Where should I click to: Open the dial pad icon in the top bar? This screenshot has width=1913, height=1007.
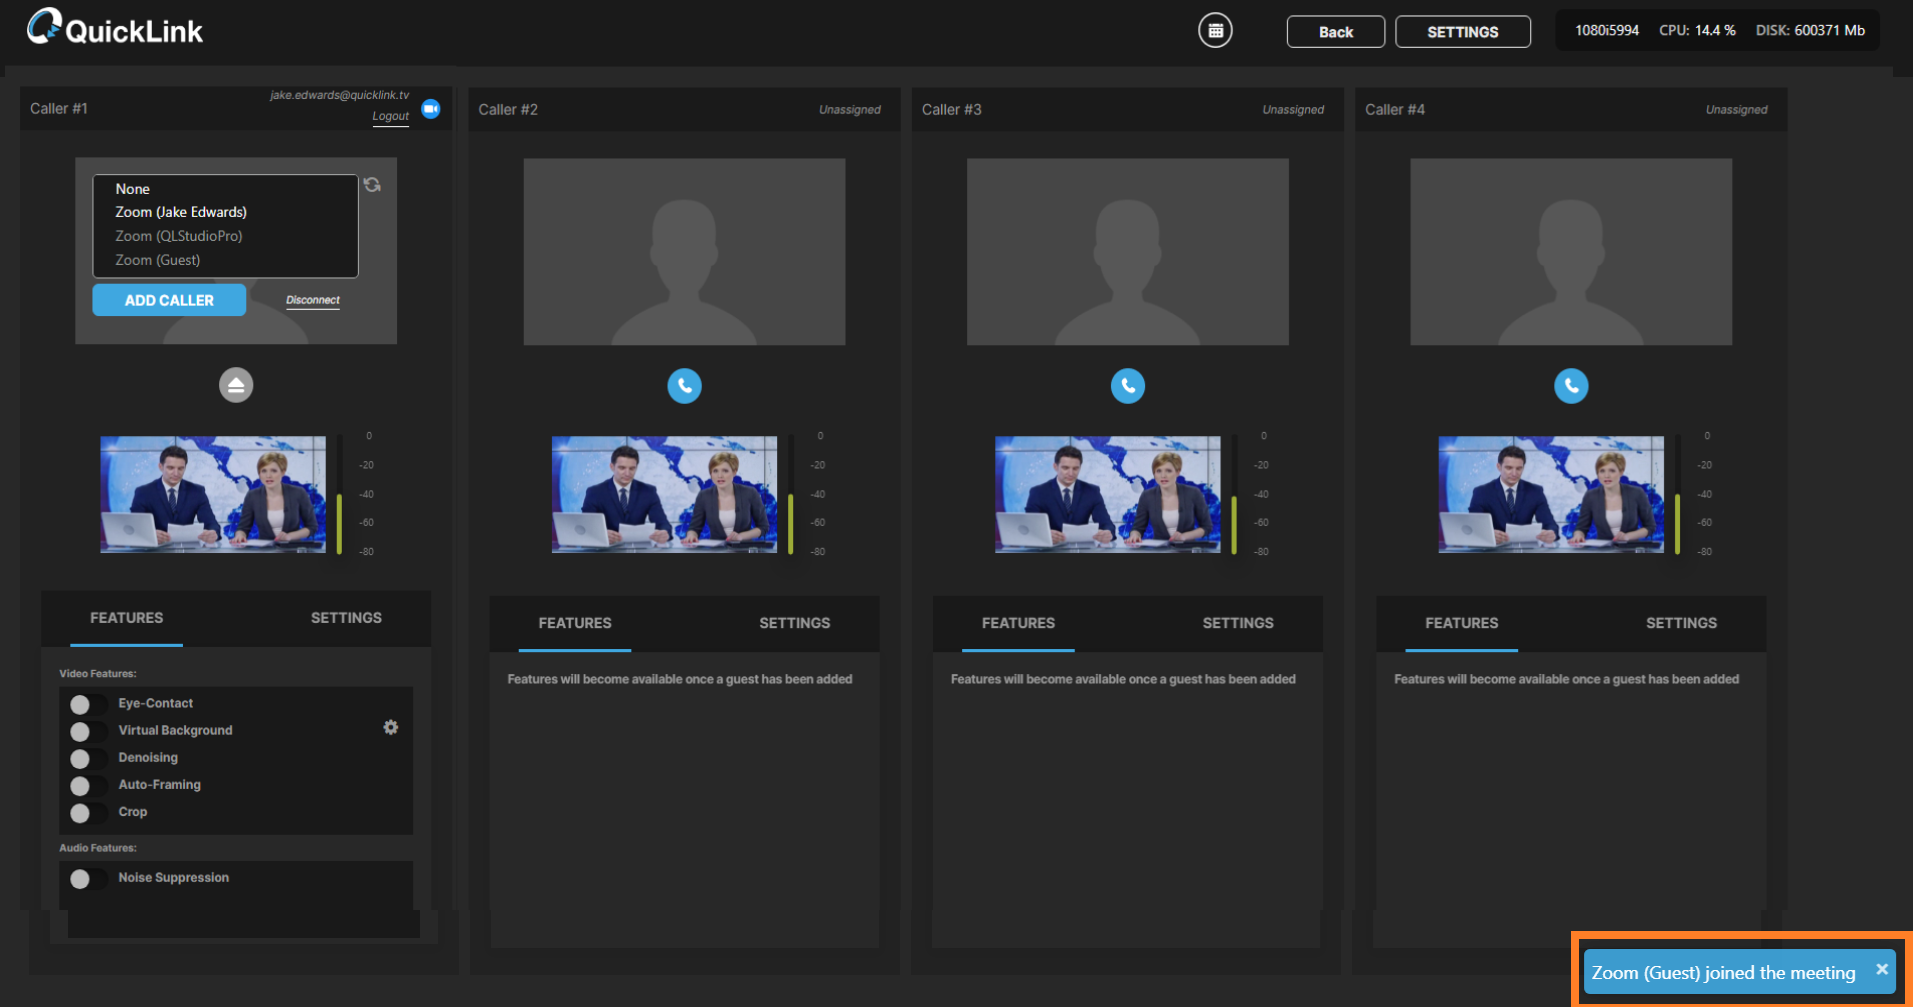[1215, 30]
